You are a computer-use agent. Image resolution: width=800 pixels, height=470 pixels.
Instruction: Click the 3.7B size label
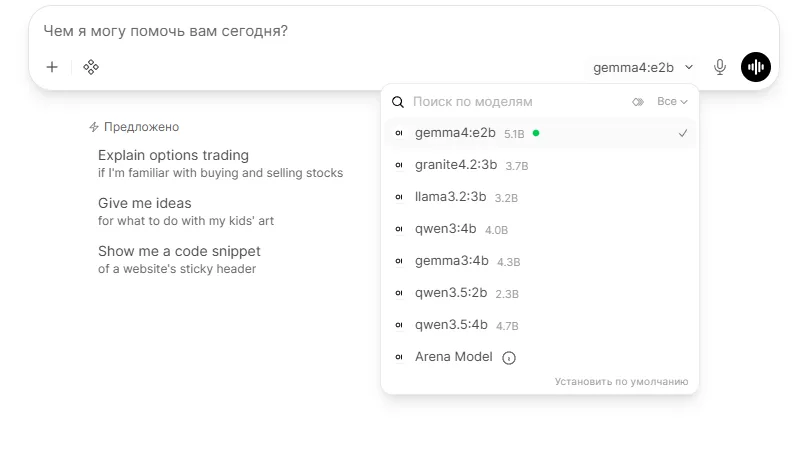pyautogui.click(x=517, y=166)
